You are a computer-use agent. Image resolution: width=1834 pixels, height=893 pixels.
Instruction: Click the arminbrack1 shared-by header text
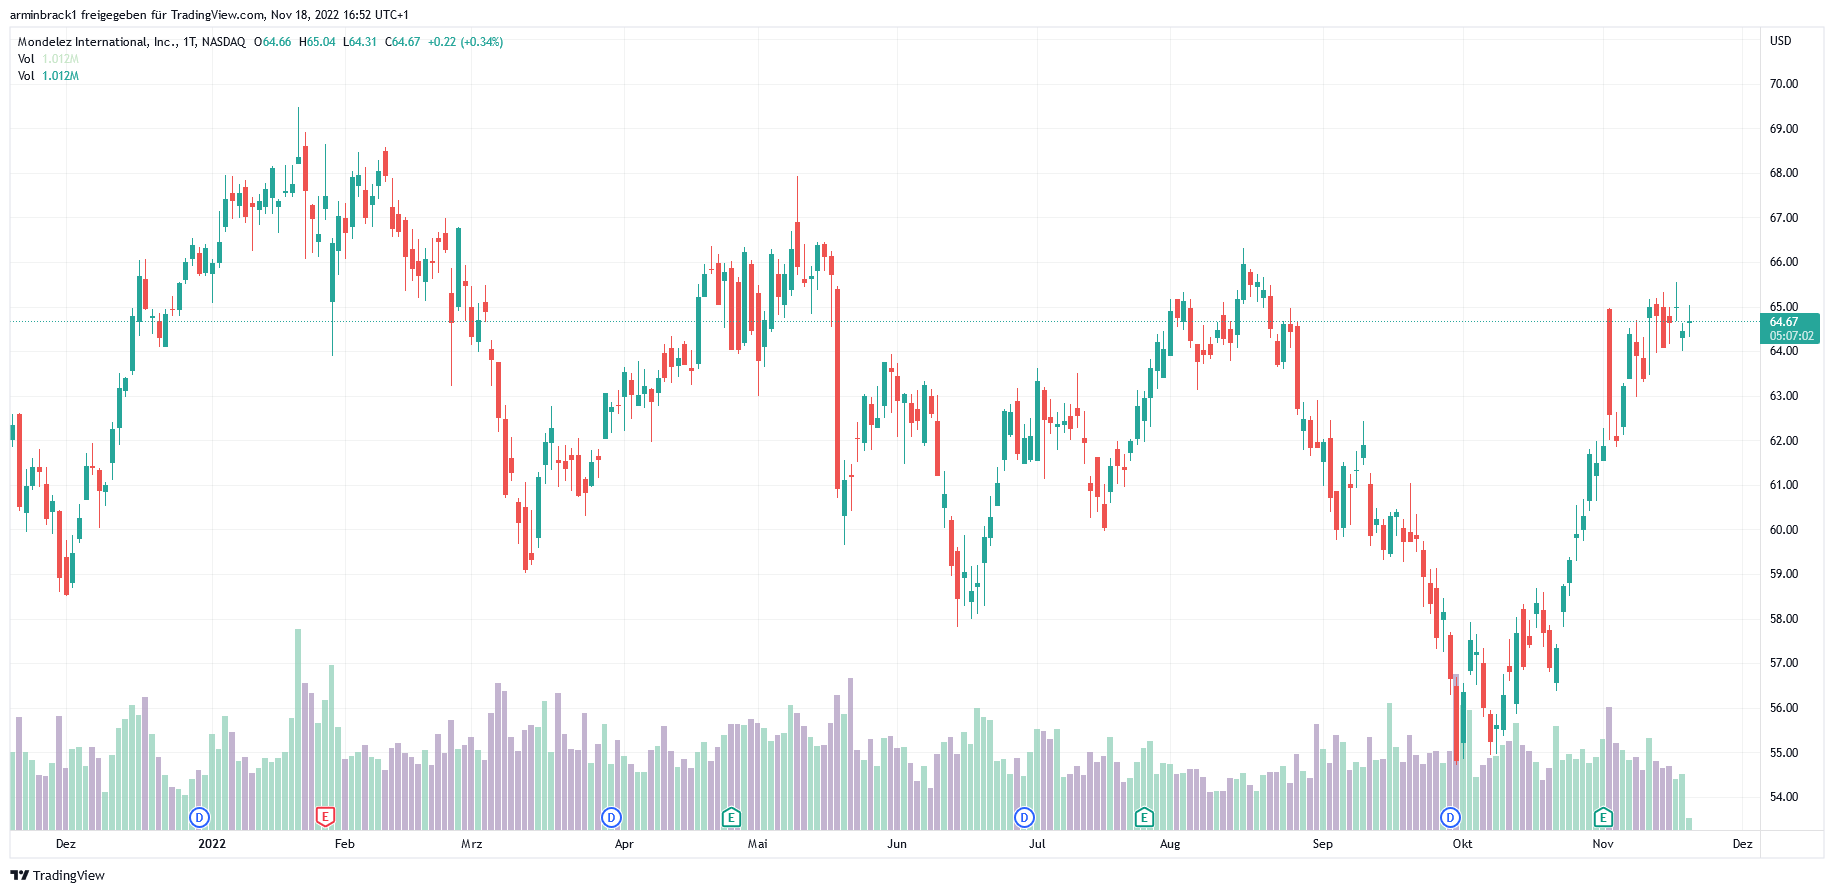click(209, 15)
